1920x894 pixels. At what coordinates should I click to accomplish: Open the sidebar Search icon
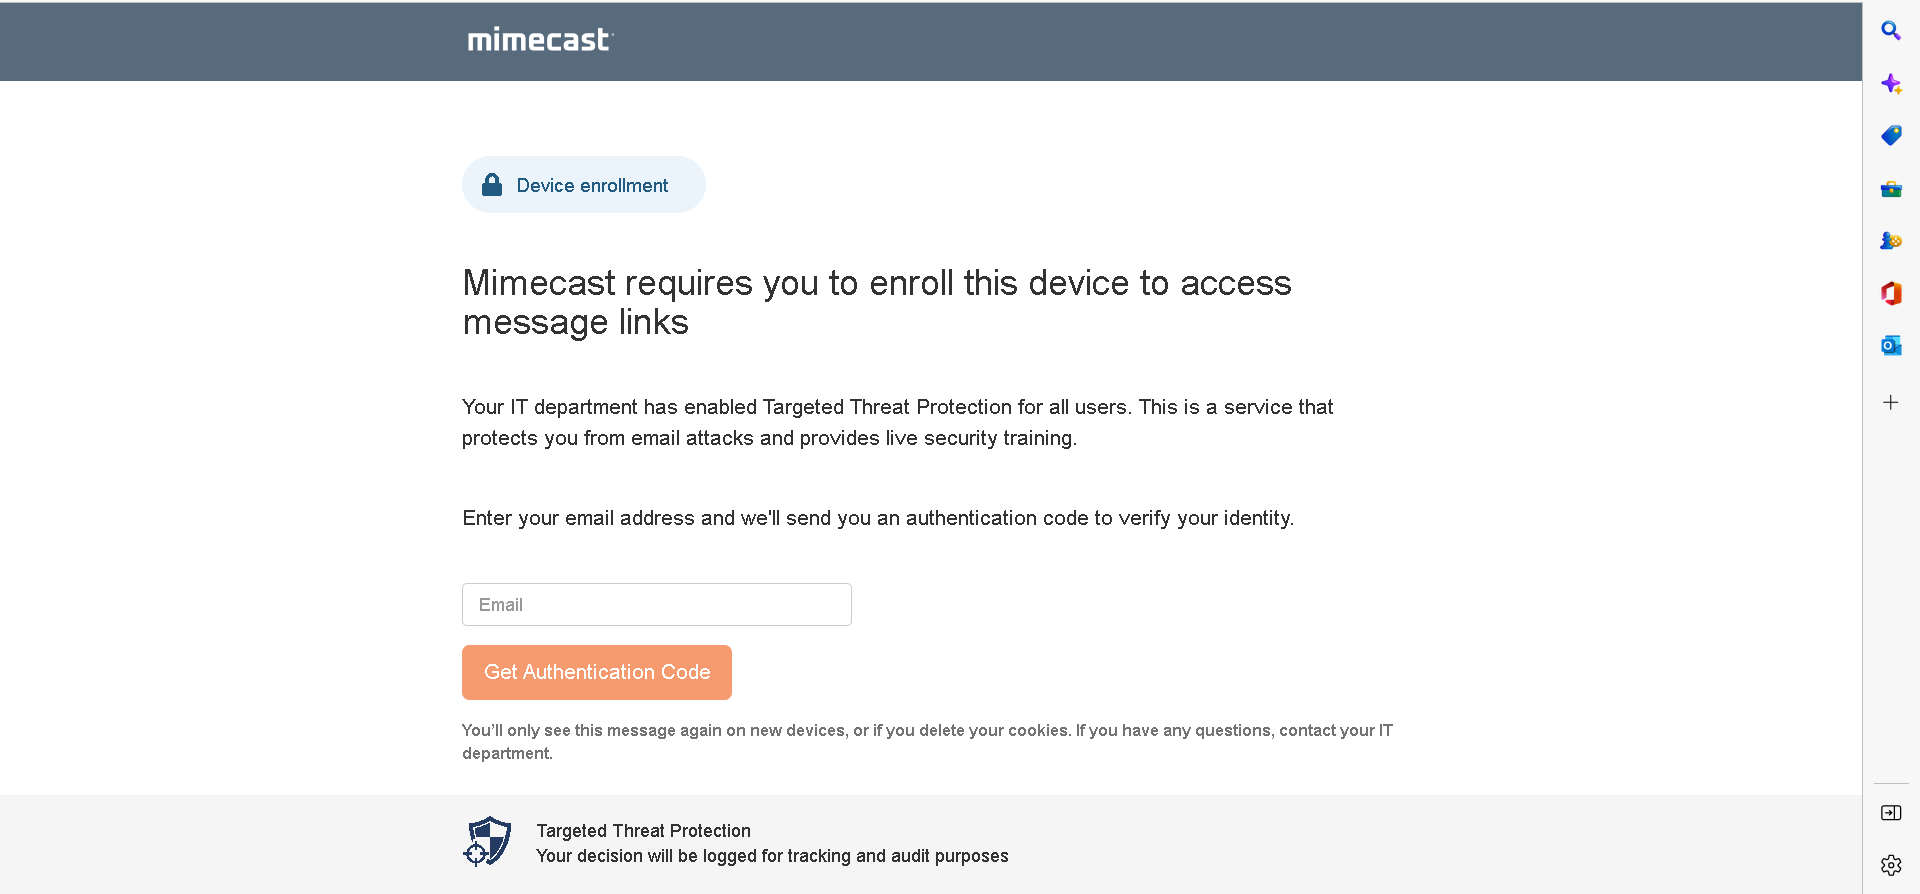point(1890,31)
